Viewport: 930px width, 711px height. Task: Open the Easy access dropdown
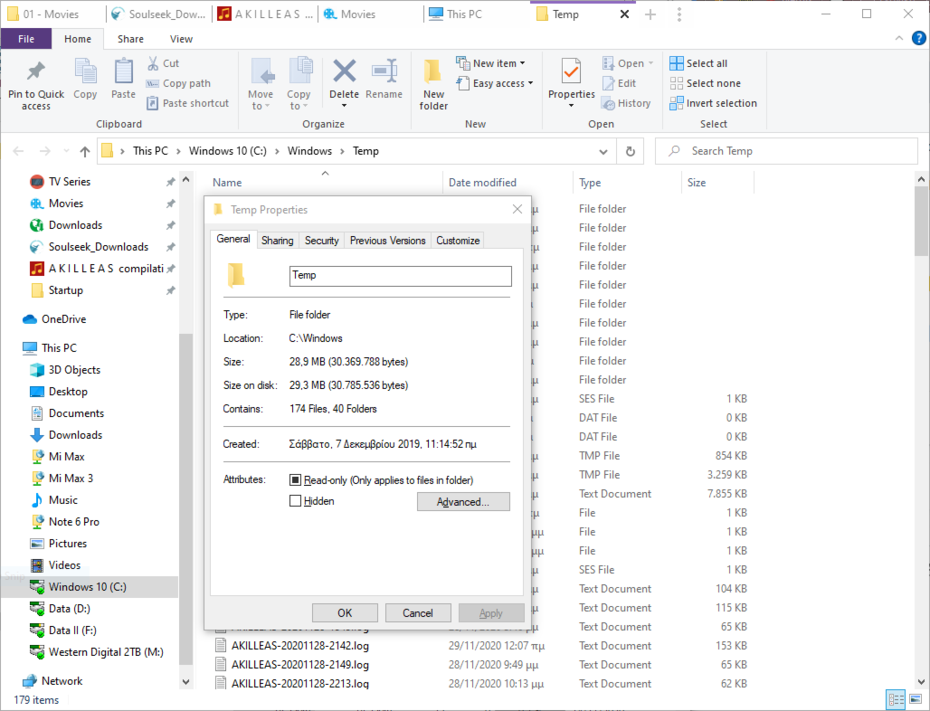point(495,84)
